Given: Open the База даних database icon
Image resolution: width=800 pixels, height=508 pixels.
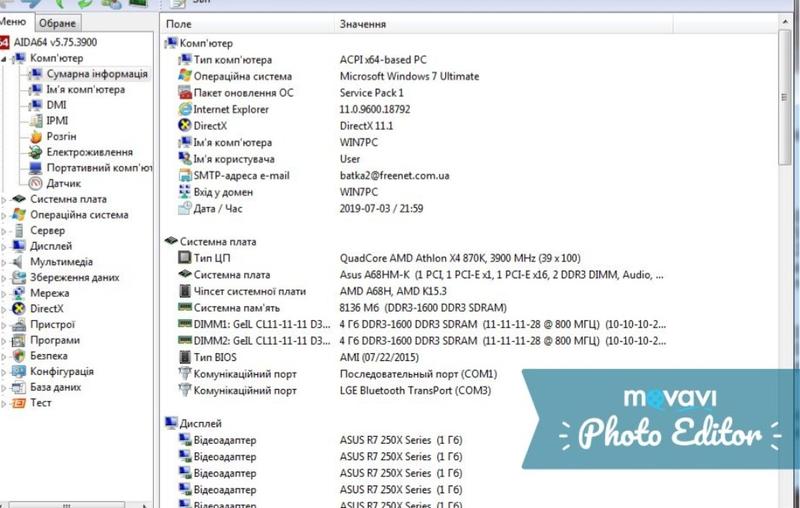Looking at the screenshot, I should (x=19, y=387).
